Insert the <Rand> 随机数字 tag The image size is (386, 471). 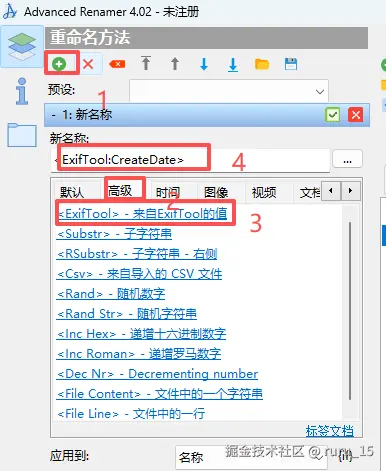pos(111,294)
